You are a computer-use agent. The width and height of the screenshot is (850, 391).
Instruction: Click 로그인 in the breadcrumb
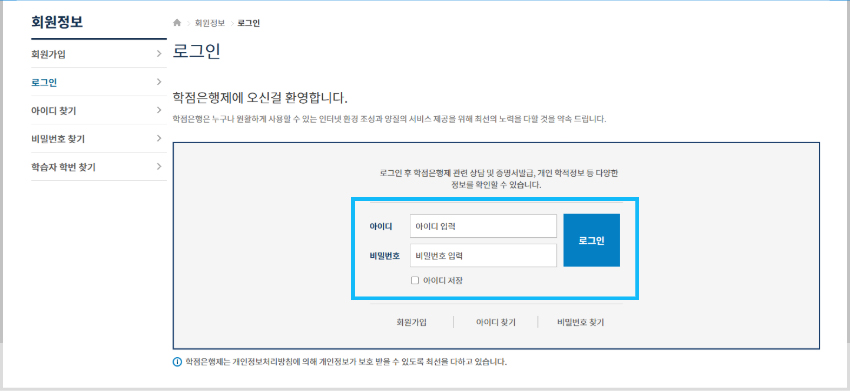click(249, 23)
